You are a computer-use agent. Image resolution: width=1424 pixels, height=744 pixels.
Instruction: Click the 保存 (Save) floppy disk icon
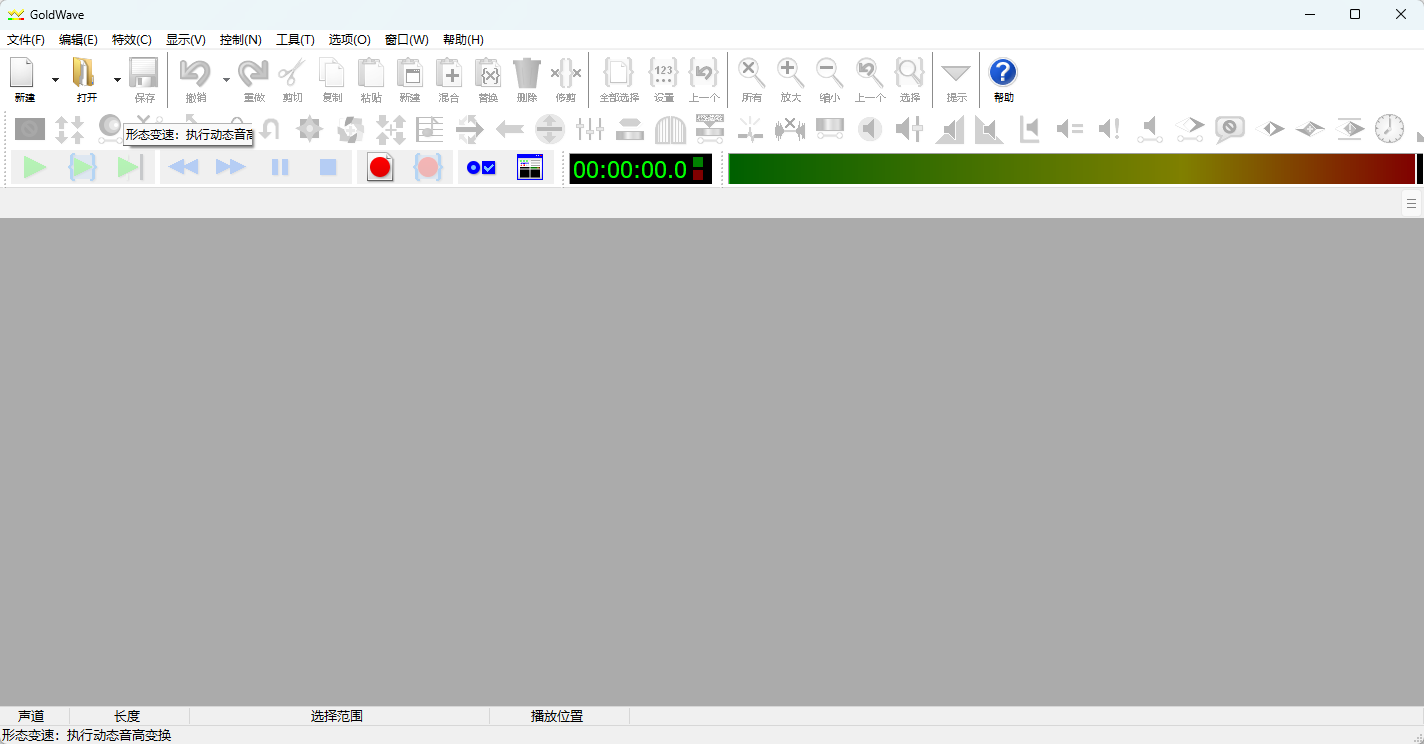[x=144, y=79]
